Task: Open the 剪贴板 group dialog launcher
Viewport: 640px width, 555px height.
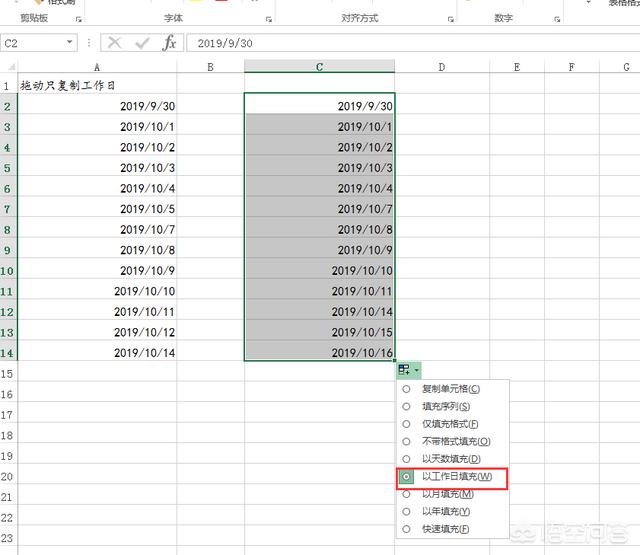Action: 79,19
